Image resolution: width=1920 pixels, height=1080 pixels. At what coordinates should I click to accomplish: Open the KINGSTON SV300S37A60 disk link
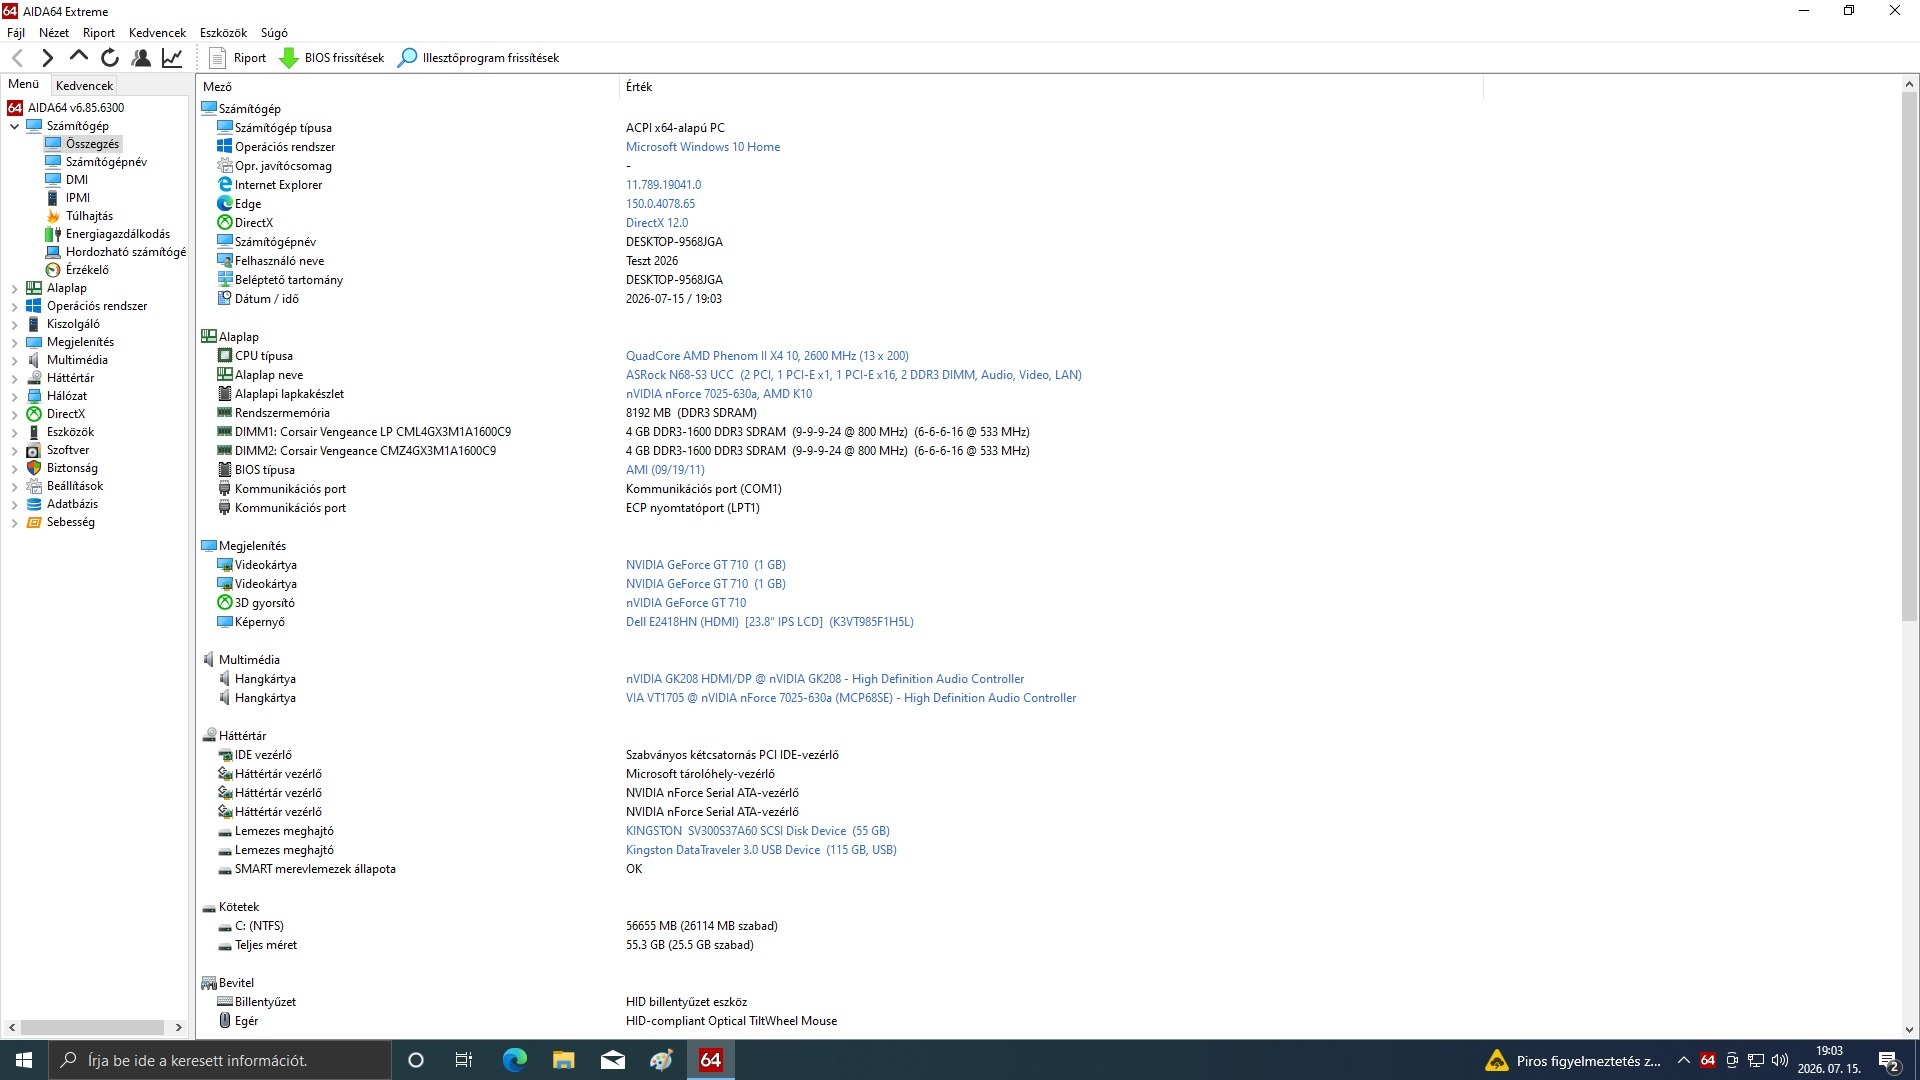tap(758, 831)
